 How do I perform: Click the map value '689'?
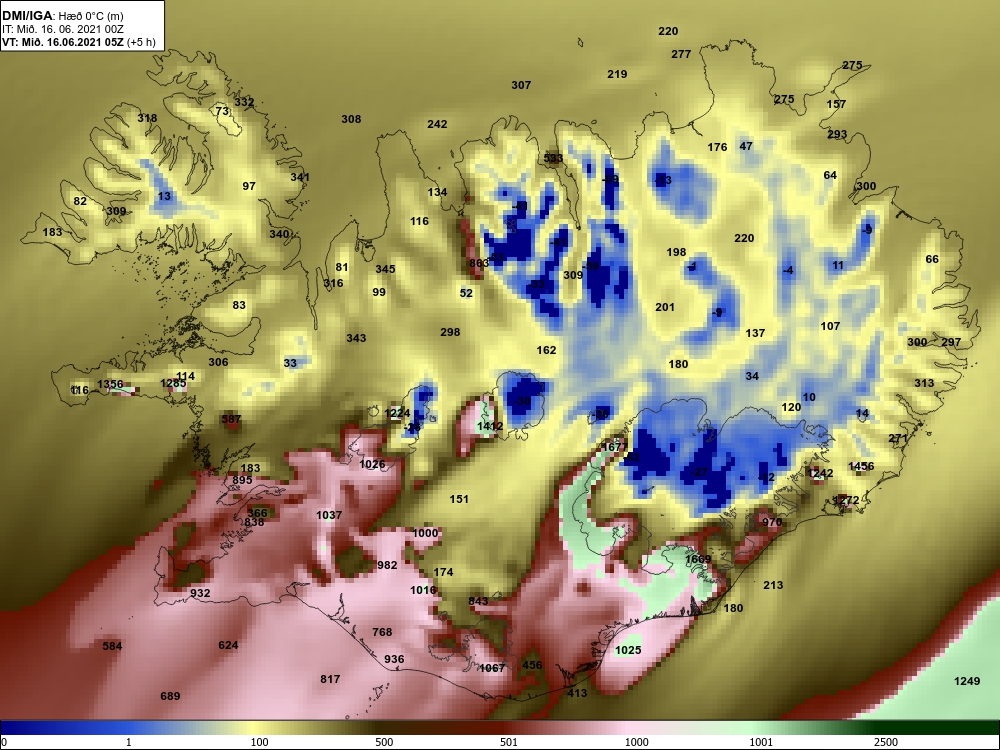pyautogui.click(x=170, y=696)
